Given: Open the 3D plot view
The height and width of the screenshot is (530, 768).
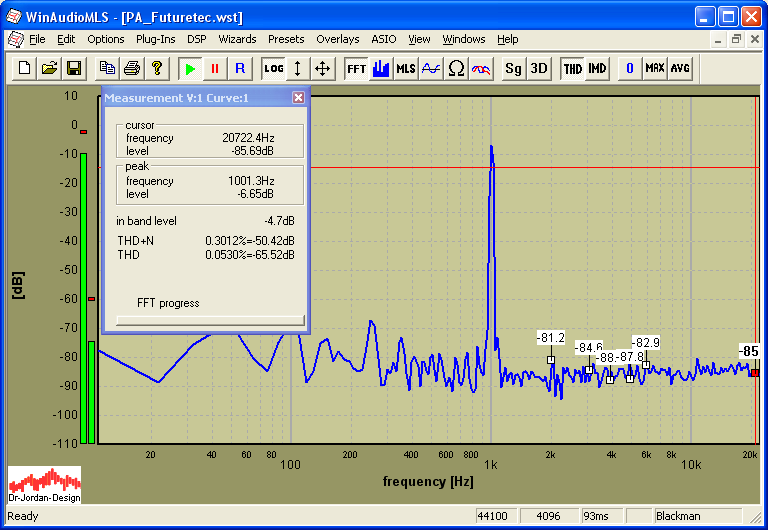Looking at the screenshot, I should [539, 68].
